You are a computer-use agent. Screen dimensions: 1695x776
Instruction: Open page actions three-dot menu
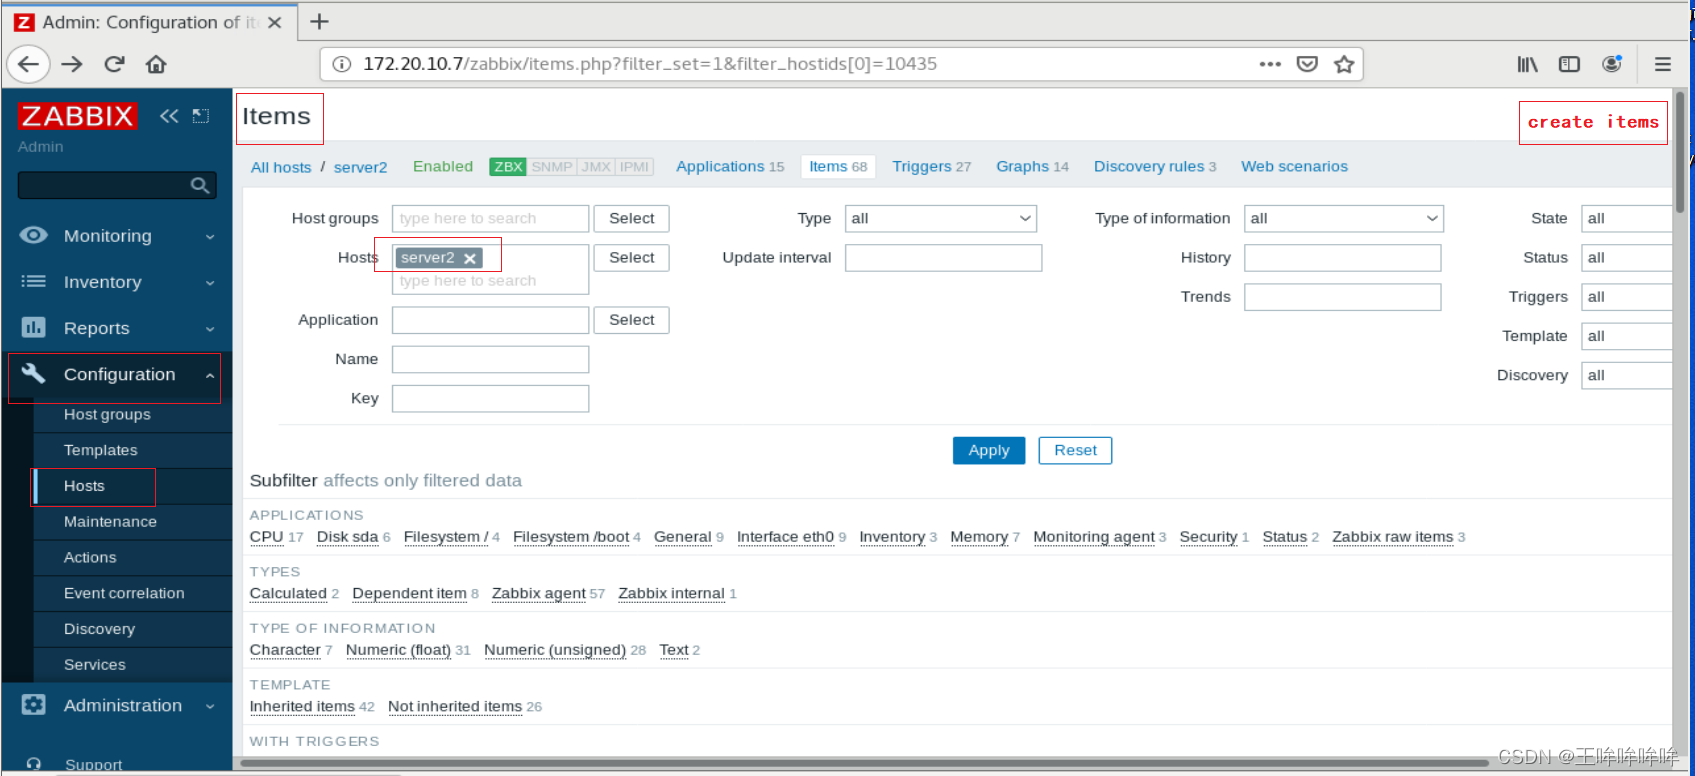coord(1270,64)
